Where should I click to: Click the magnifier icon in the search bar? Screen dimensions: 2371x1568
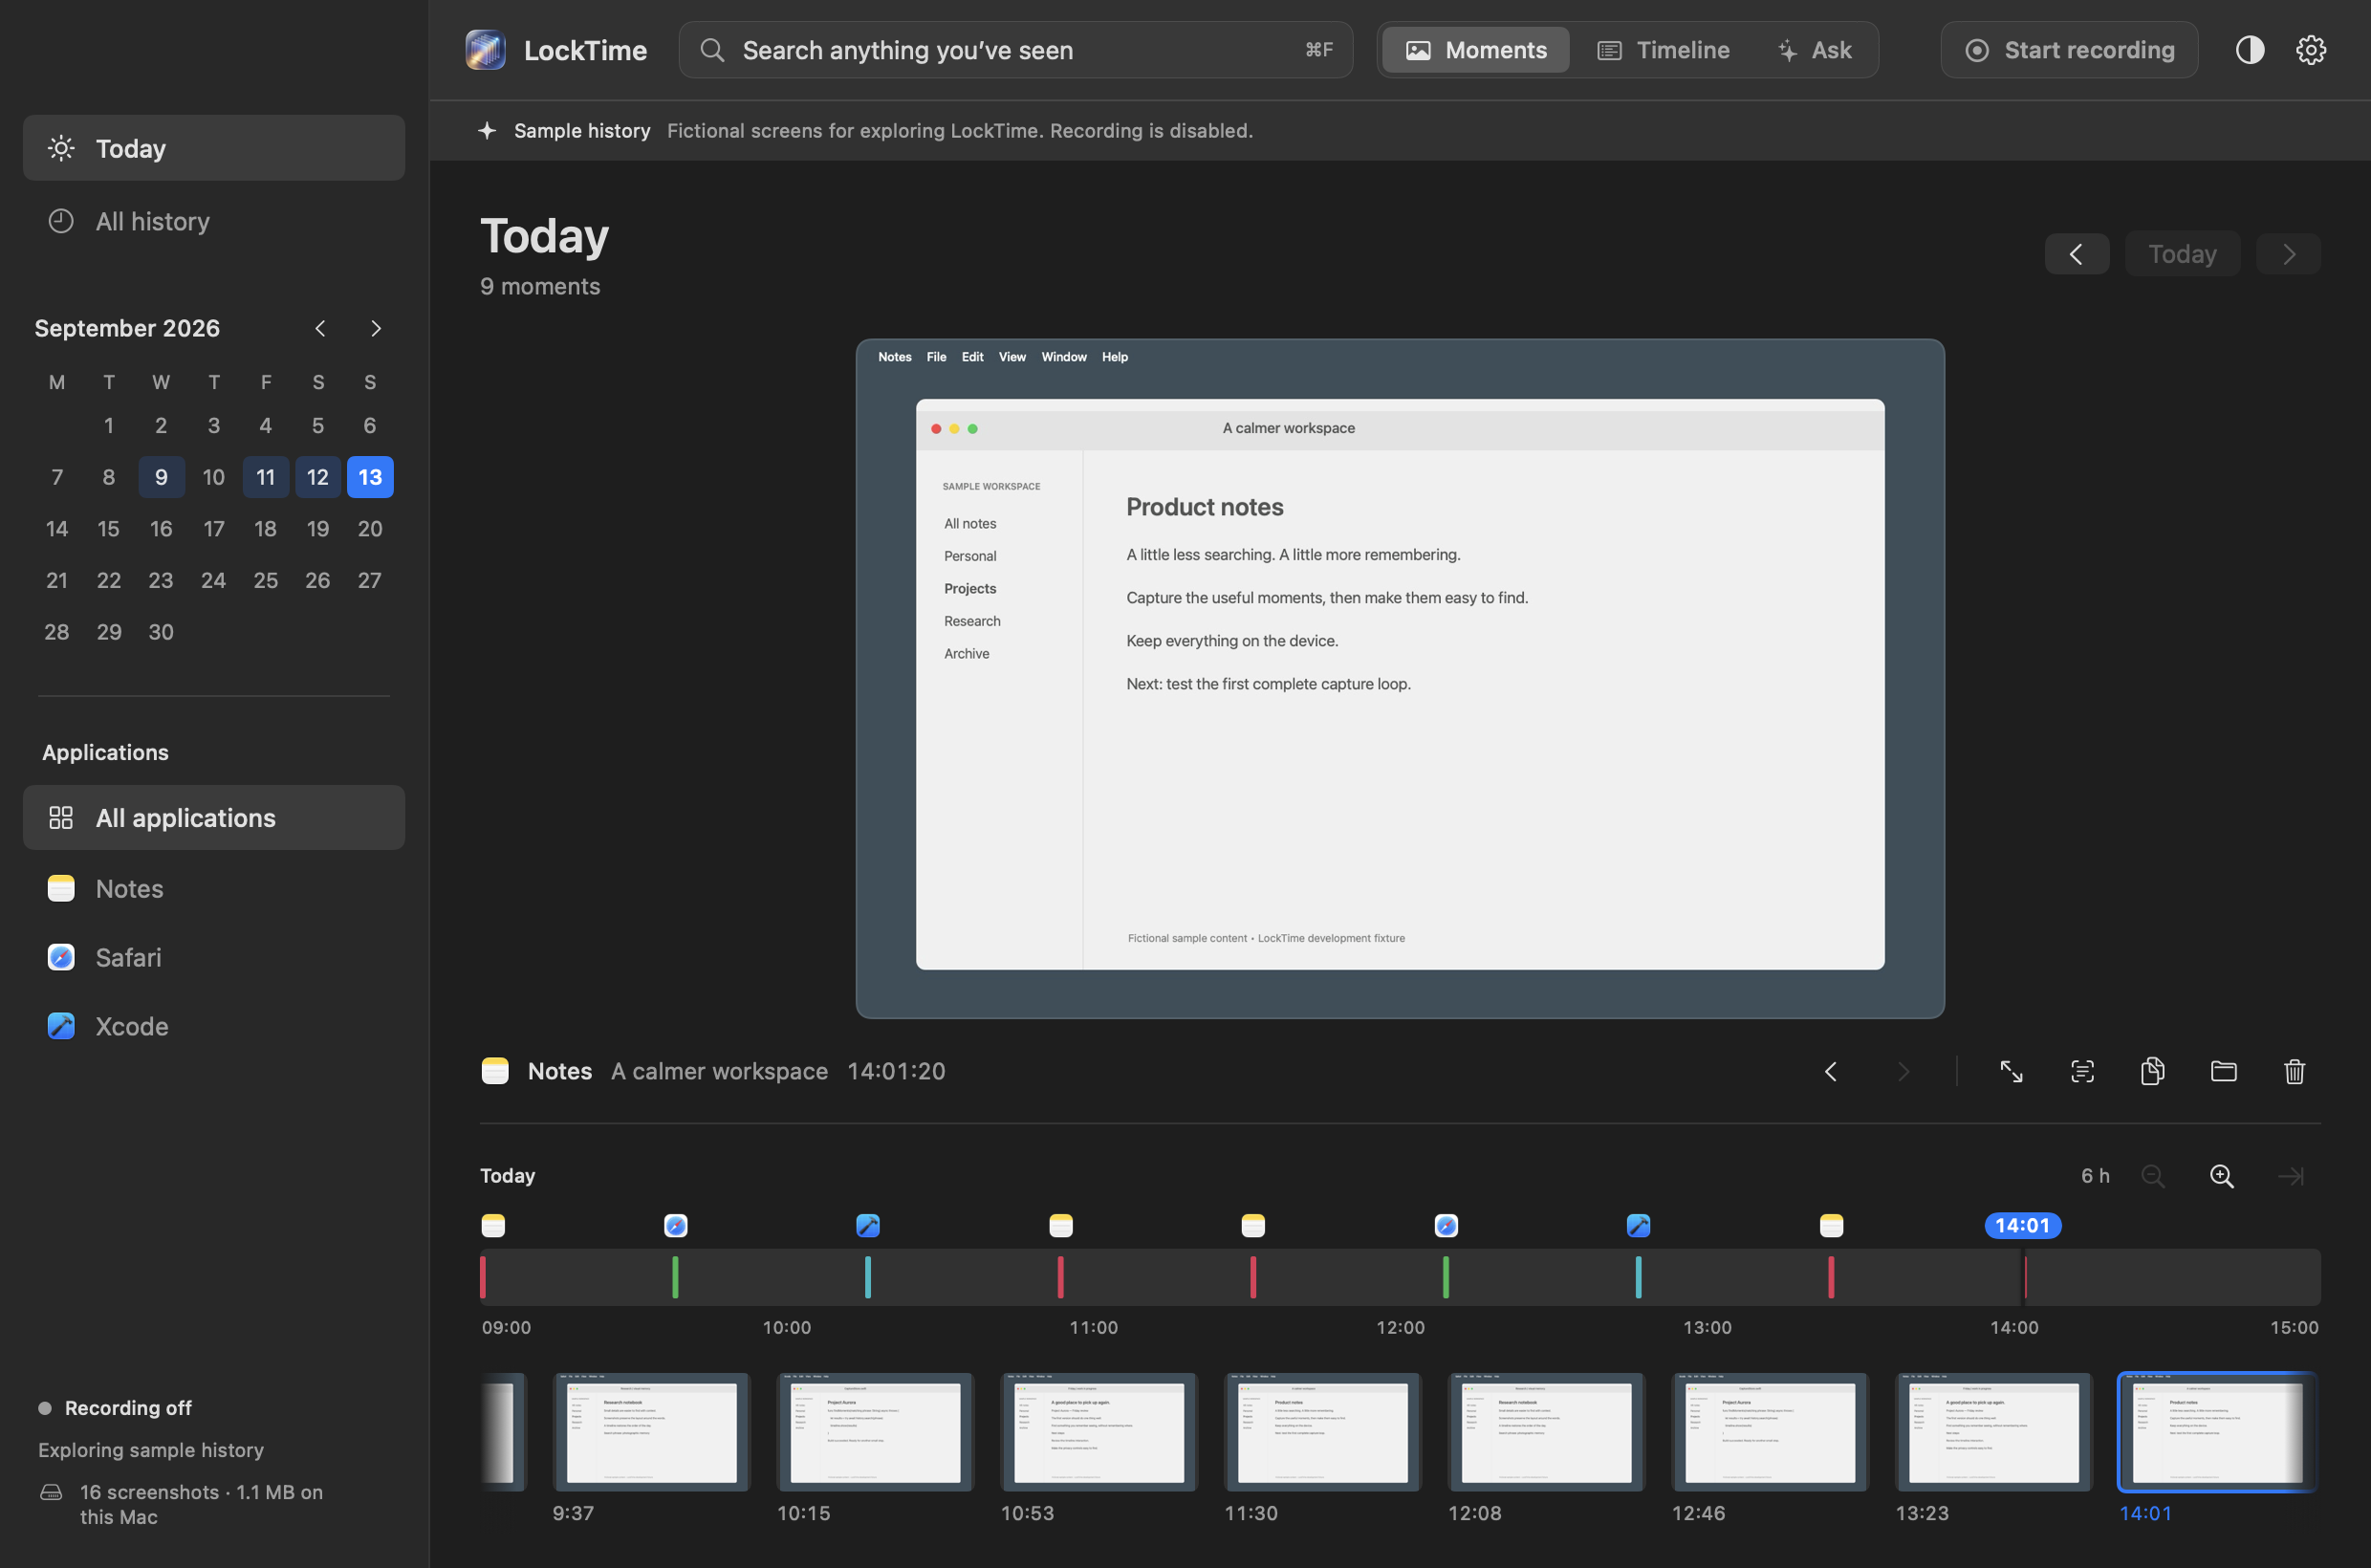click(x=712, y=50)
